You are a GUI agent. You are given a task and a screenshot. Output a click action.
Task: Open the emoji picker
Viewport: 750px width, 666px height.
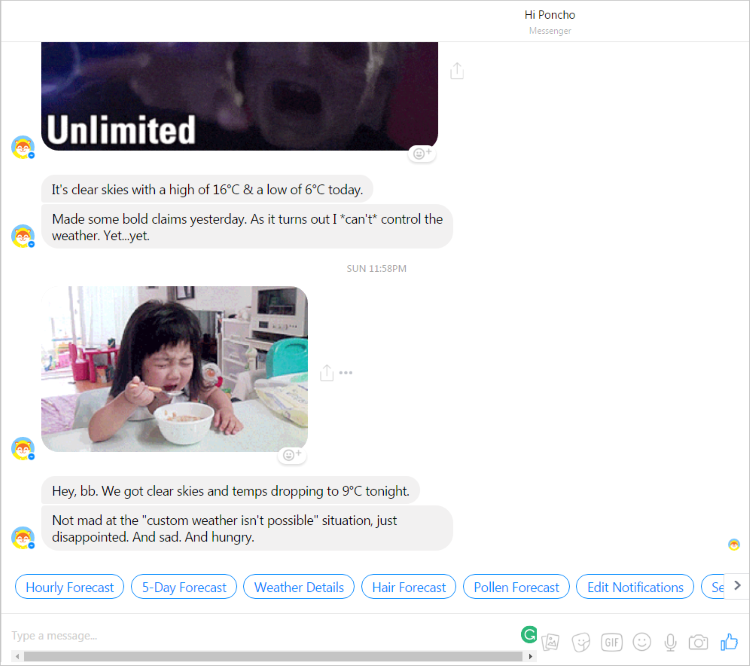[x=641, y=642]
